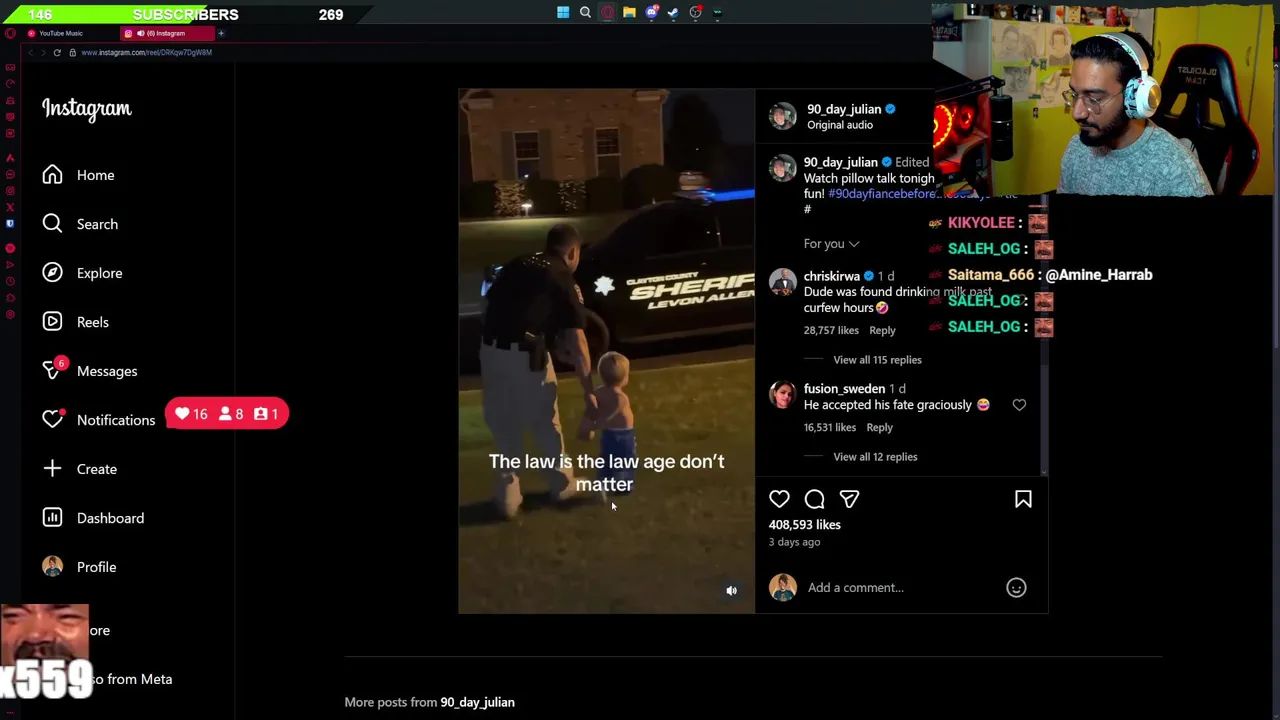This screenshot has height=720, width=1280.
Task: Open fusion_sweden's profile link
Action: (844, 389)
